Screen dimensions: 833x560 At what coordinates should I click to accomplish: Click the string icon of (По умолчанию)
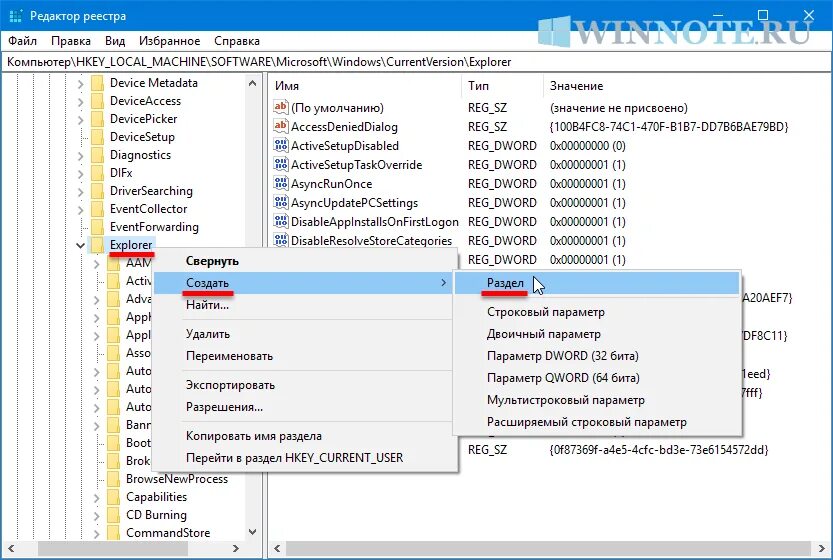280,107
